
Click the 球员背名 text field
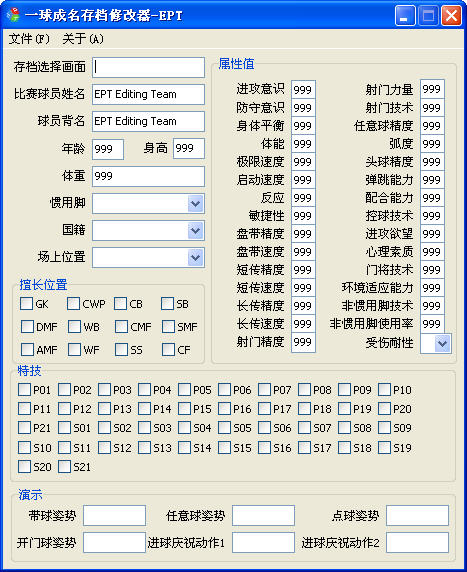(148, 121)
